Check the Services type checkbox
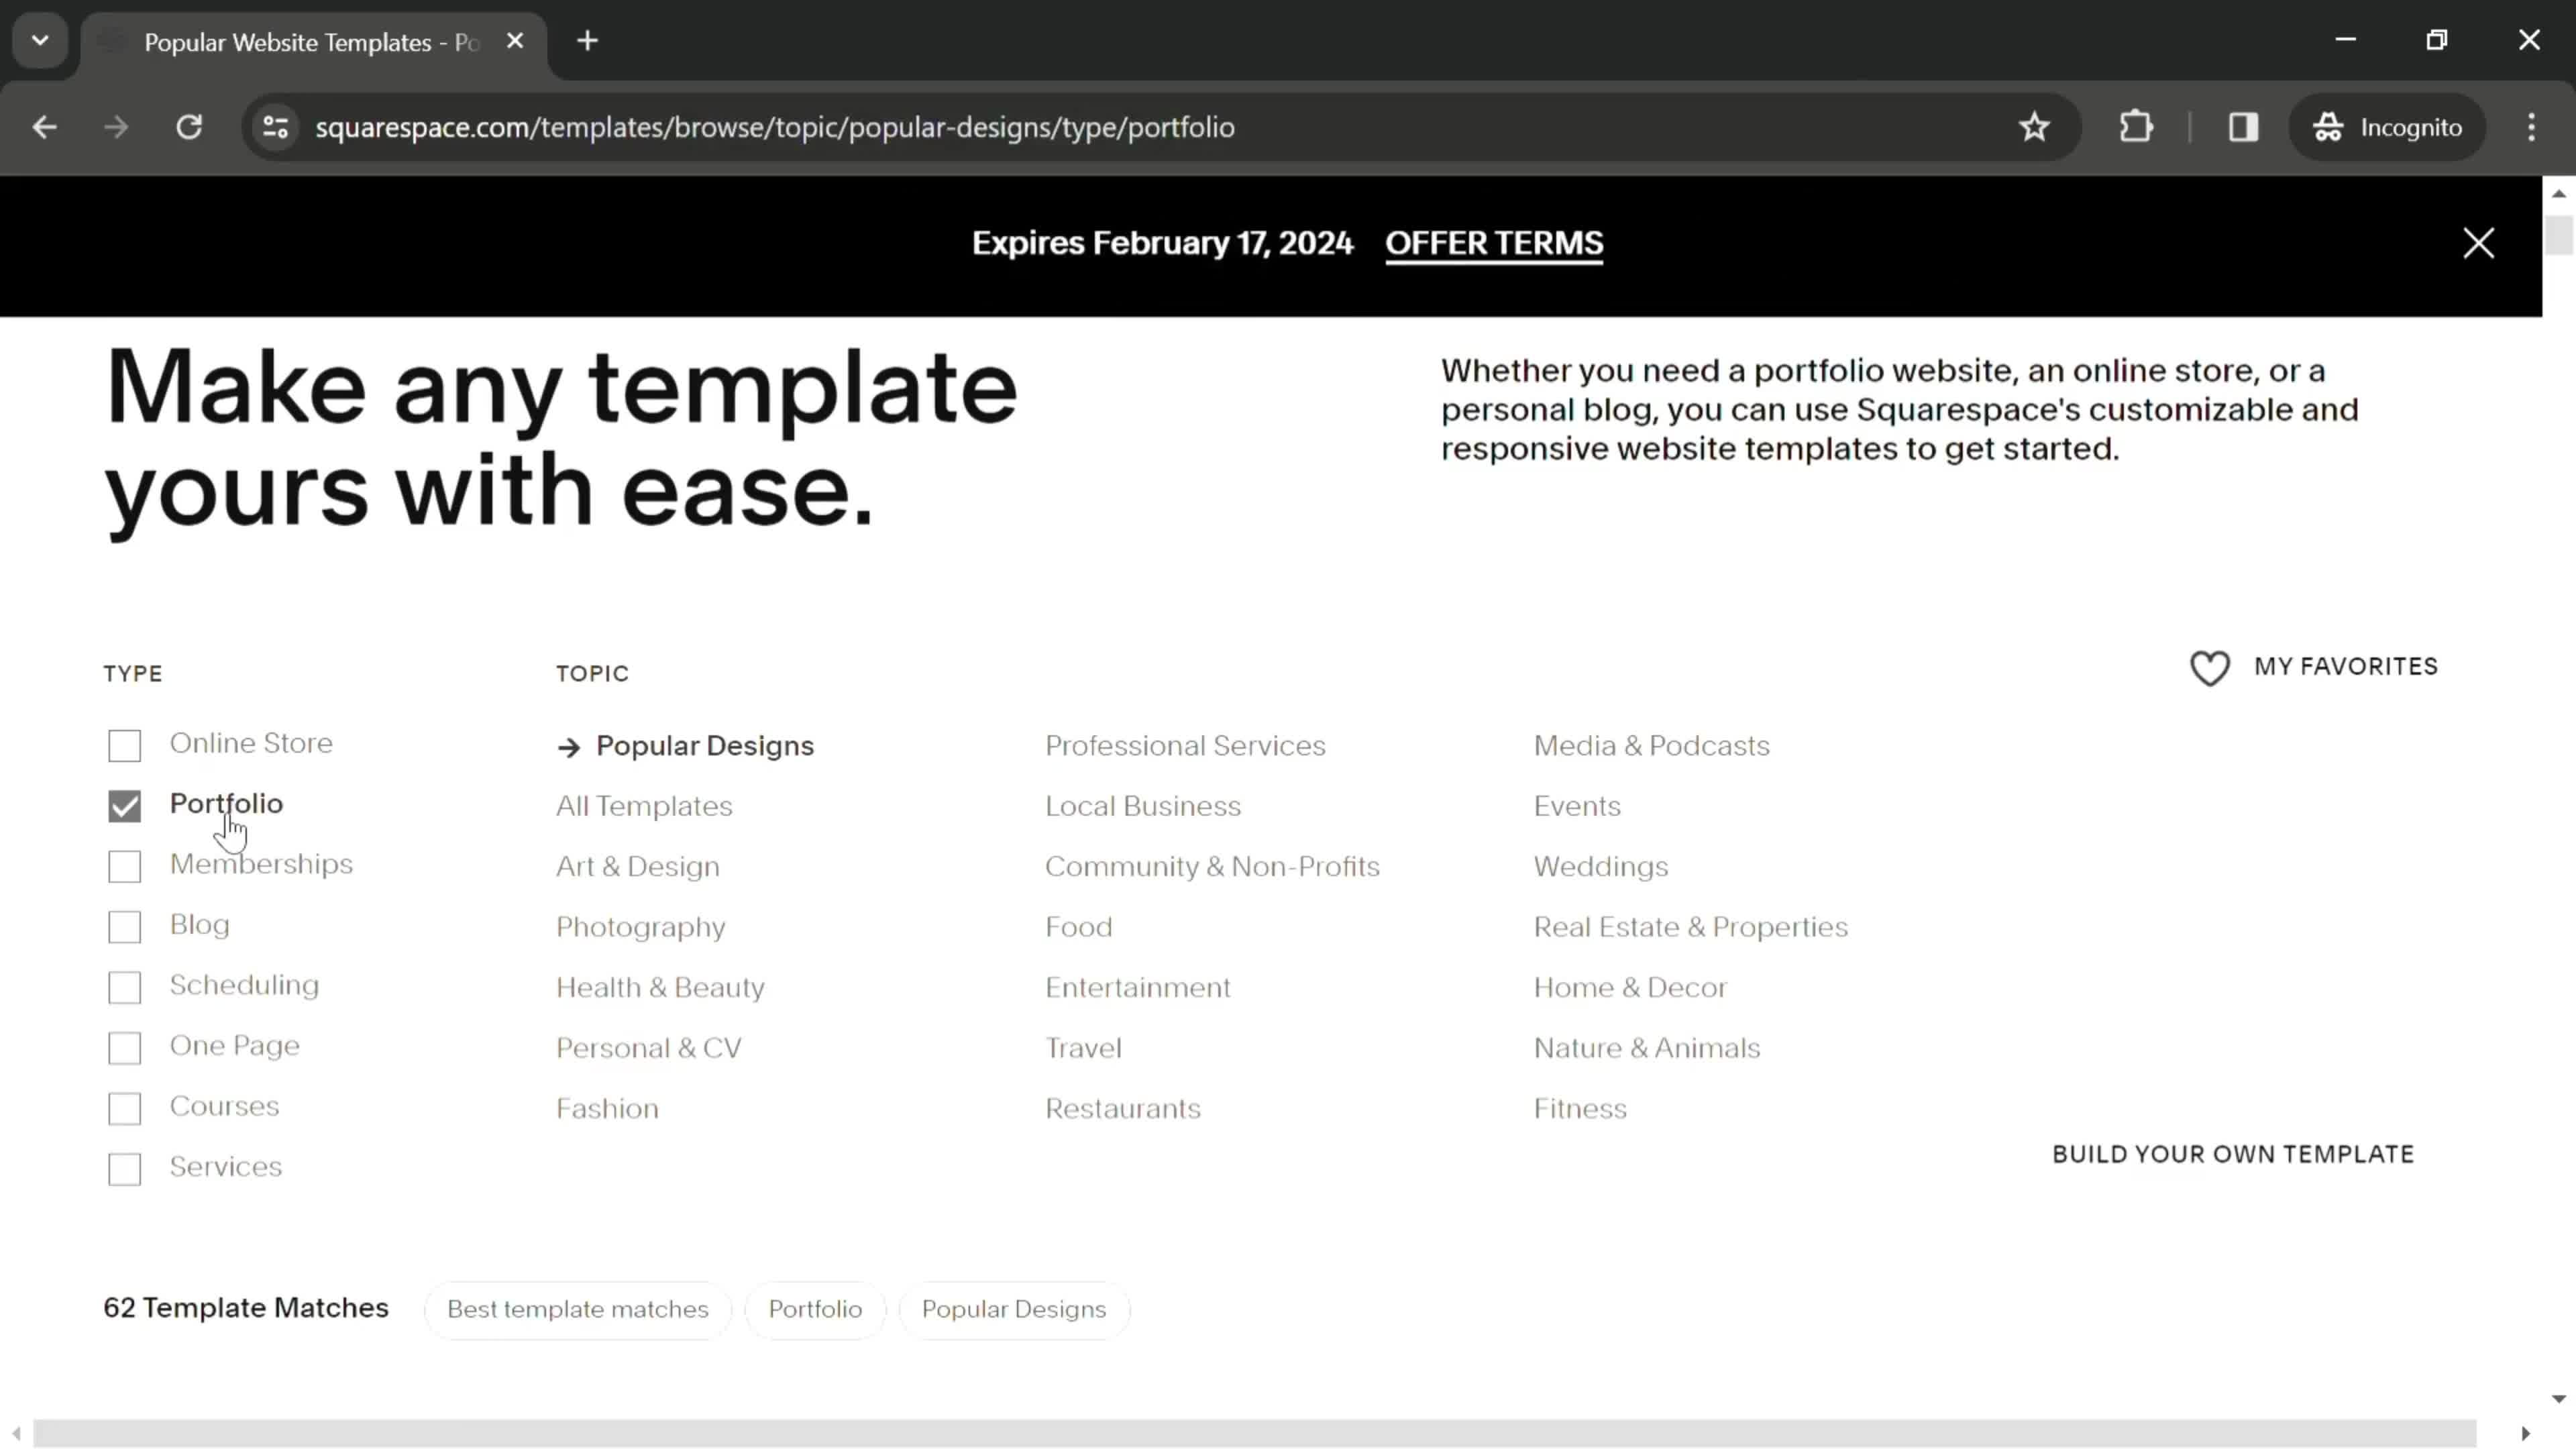 pyautogui.click(x=125, y=1169)
